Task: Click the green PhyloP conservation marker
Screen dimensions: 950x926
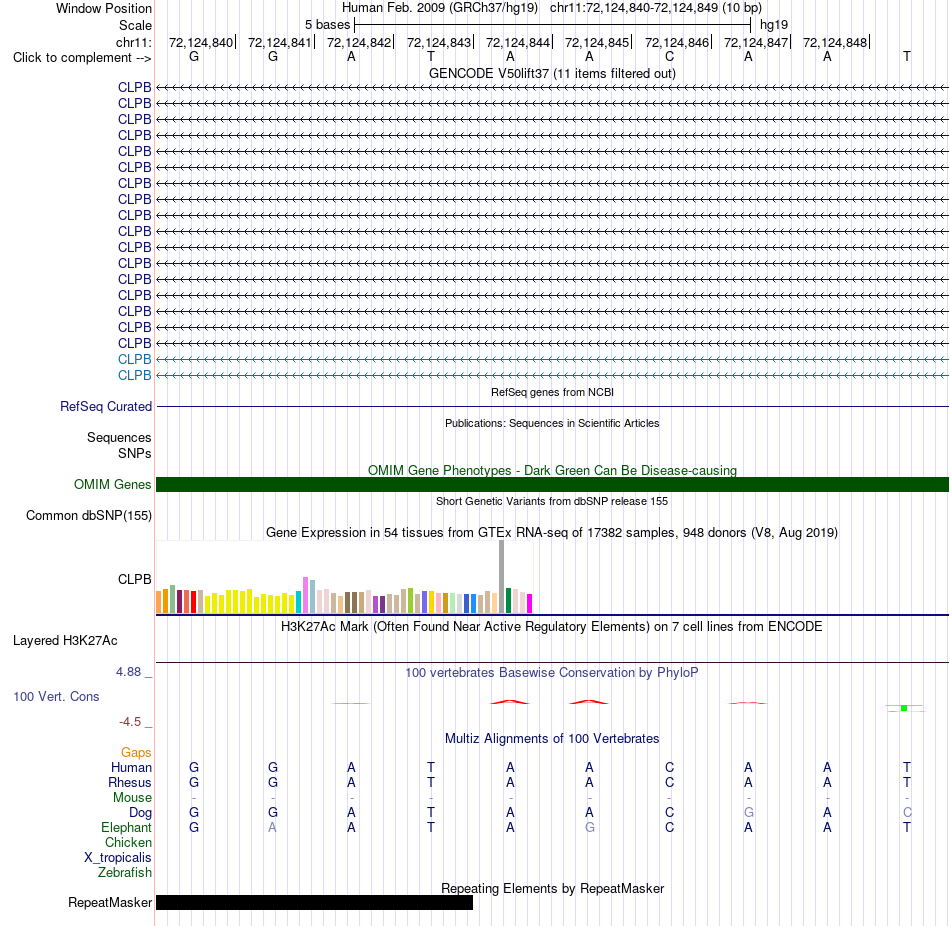Action: (904, 708)
